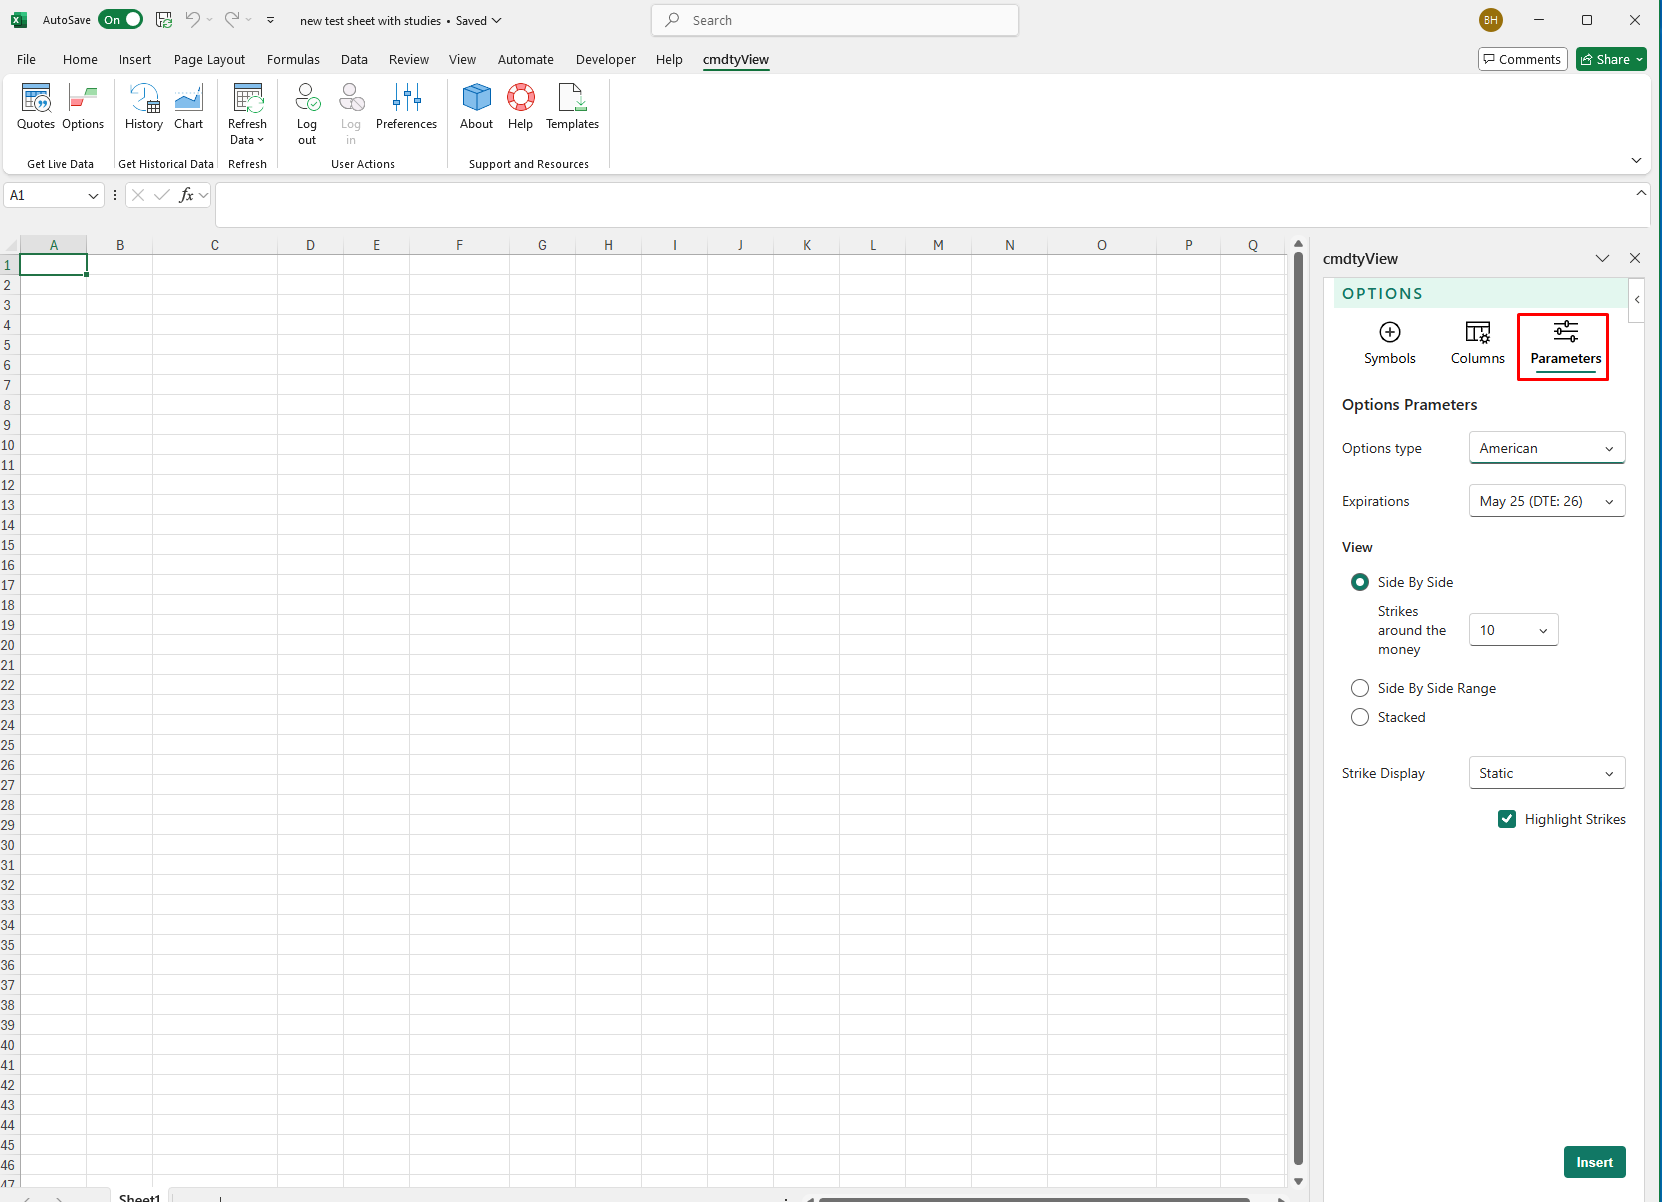Open the Comments button
Viewport: 1662px width, 1202px height.
pos(1522,59)
